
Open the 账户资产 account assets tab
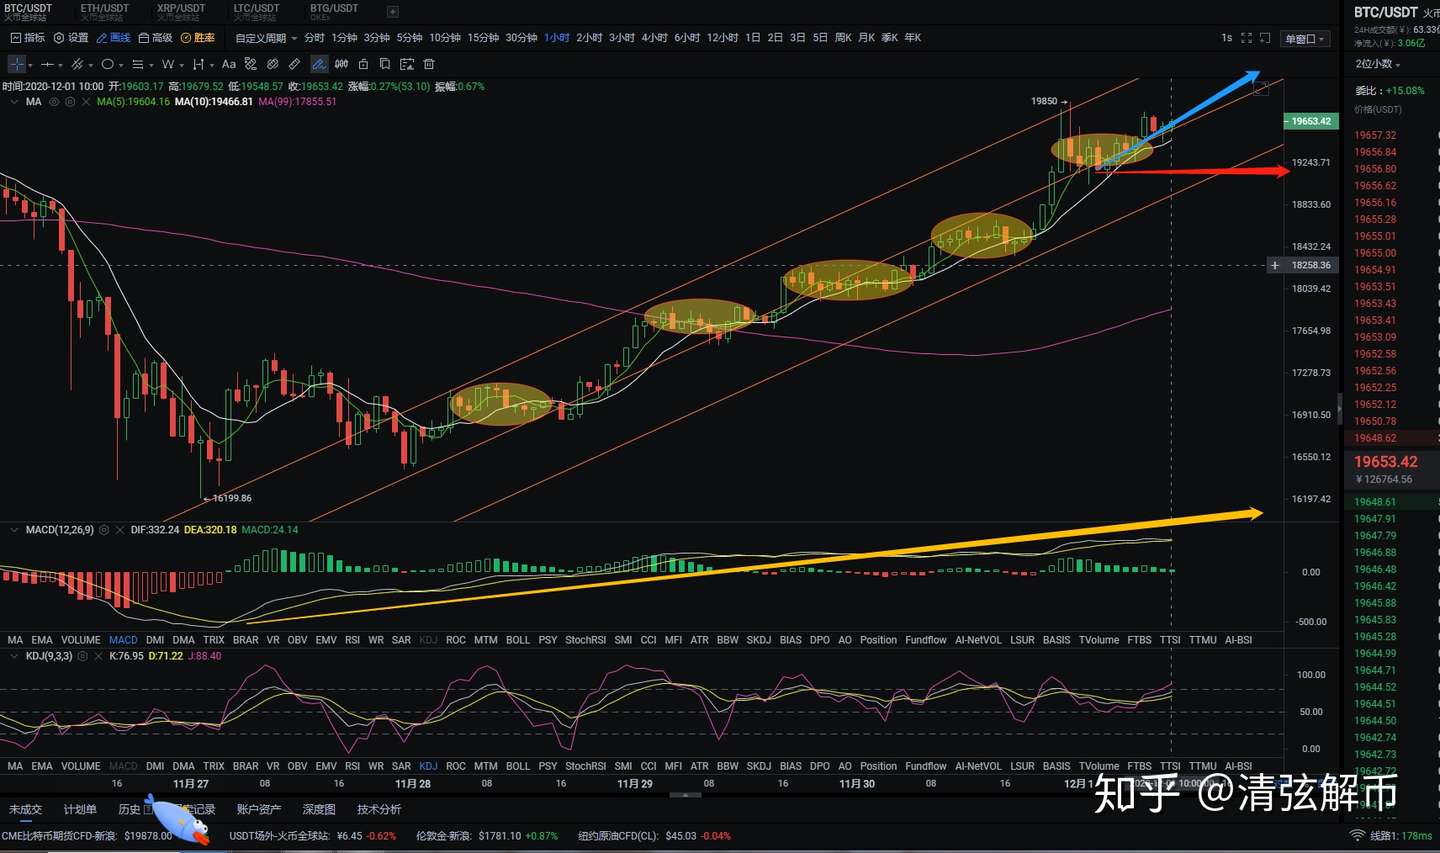(x=259, y=810)
